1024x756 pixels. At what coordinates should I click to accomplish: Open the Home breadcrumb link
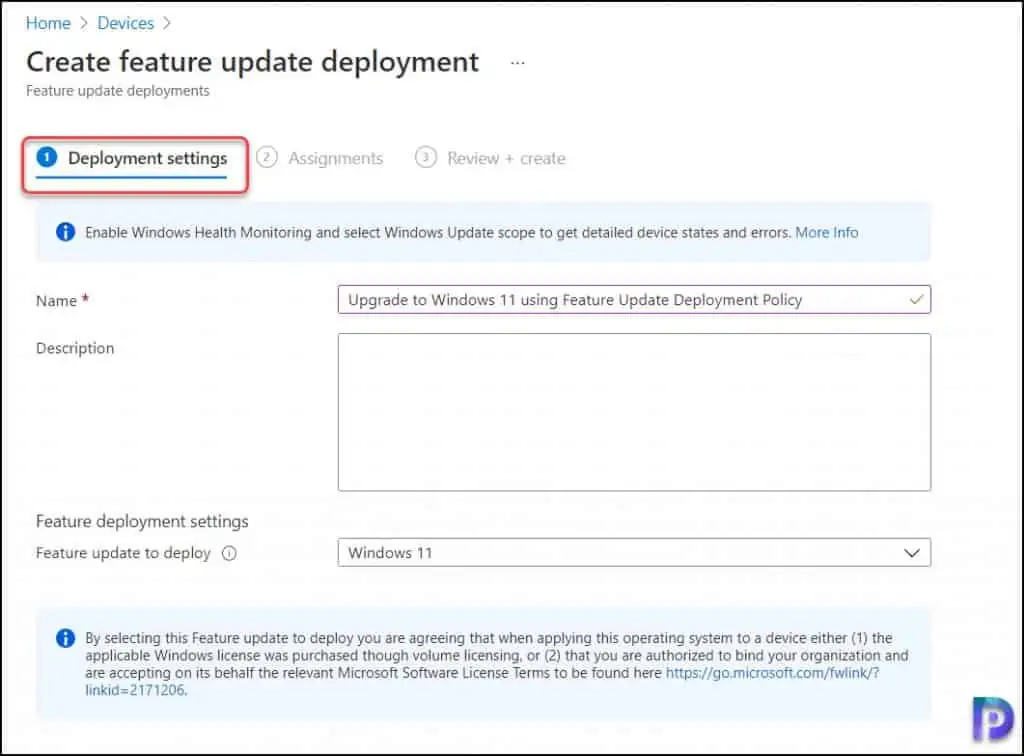click(48, 23)
